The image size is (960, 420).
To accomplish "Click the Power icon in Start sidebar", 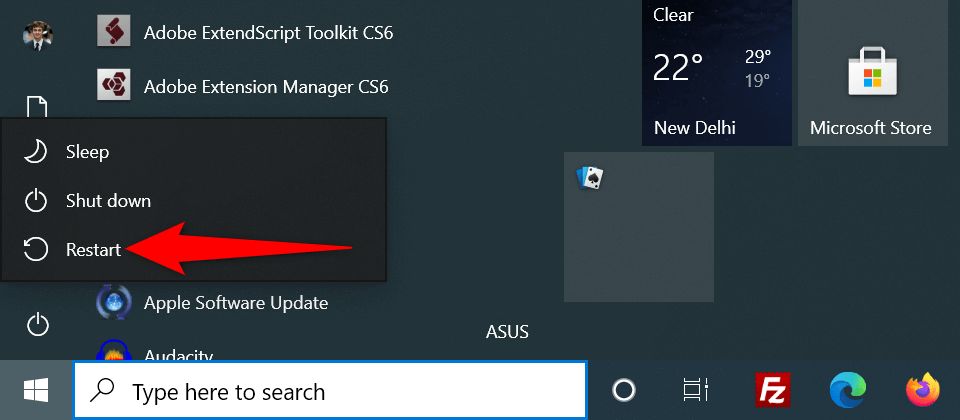I will click(37, 324).
